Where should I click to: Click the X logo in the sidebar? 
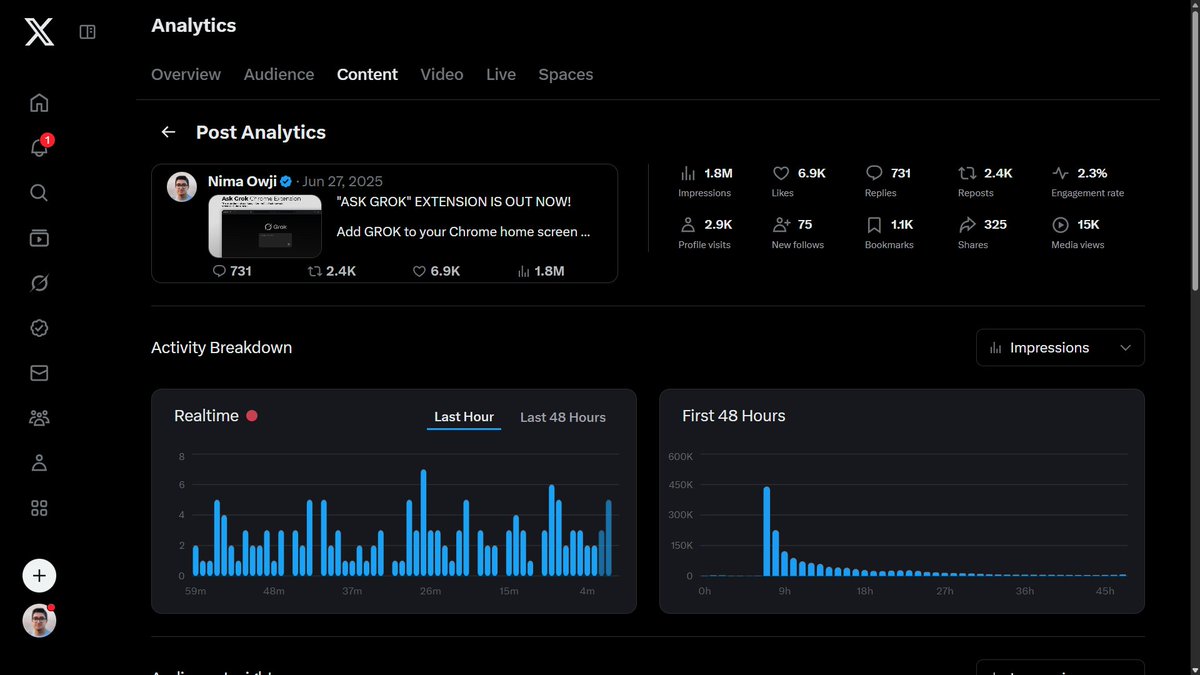39,32
